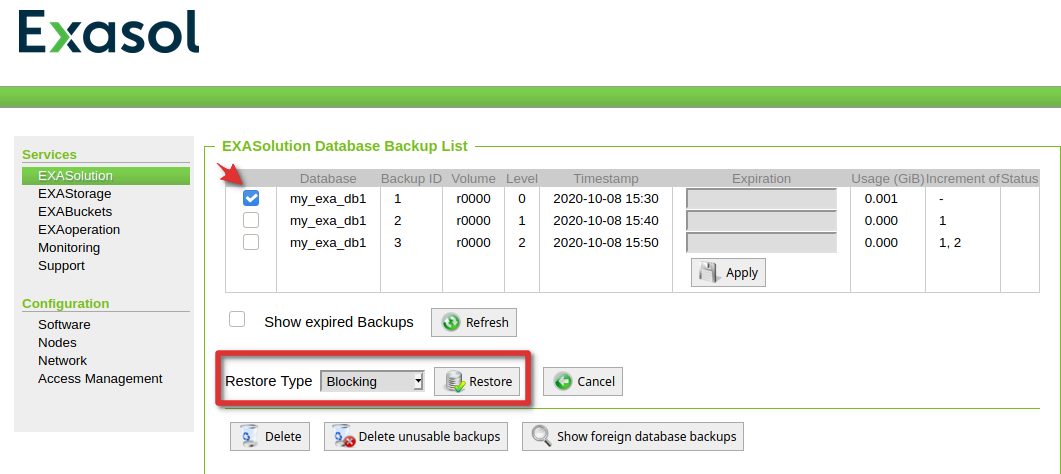This screenshot has width=1061, height=474.
Task: Click the Apply button text
Action: point(742,273)
